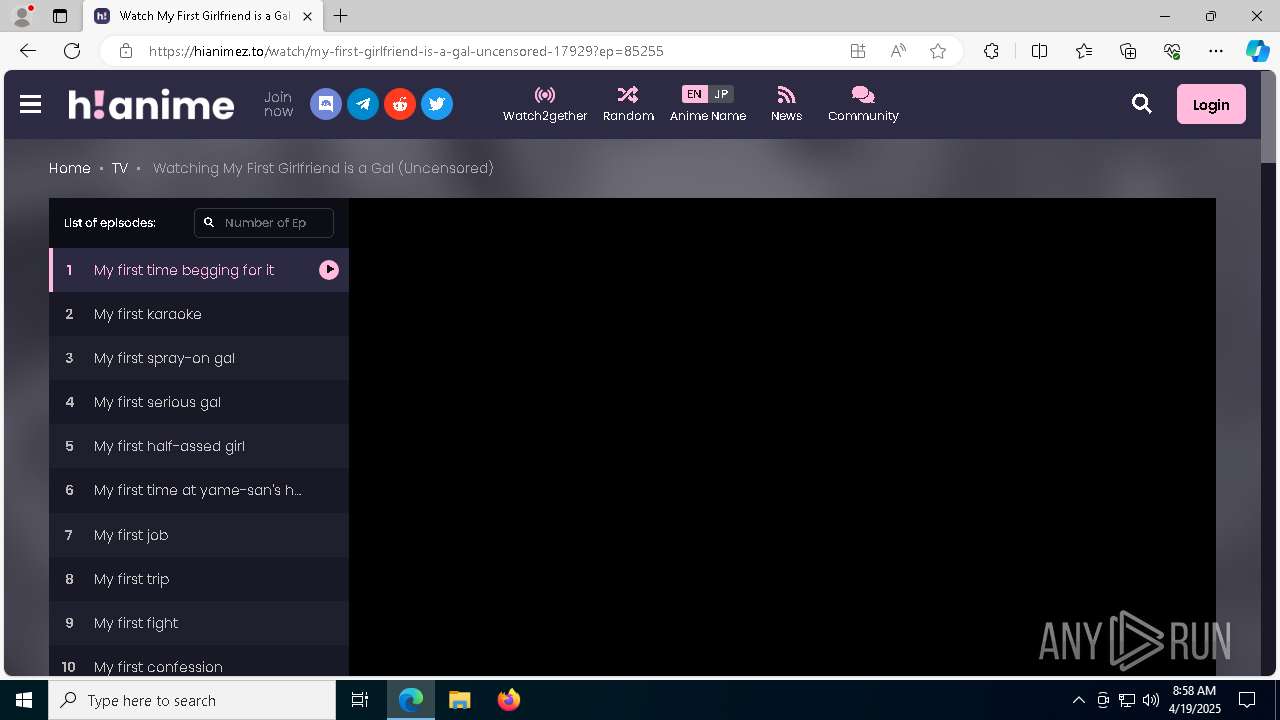Select episode 3 My first spray-on gal
The height and width of the screenshot is (720, 1280).
click(199, 358)
